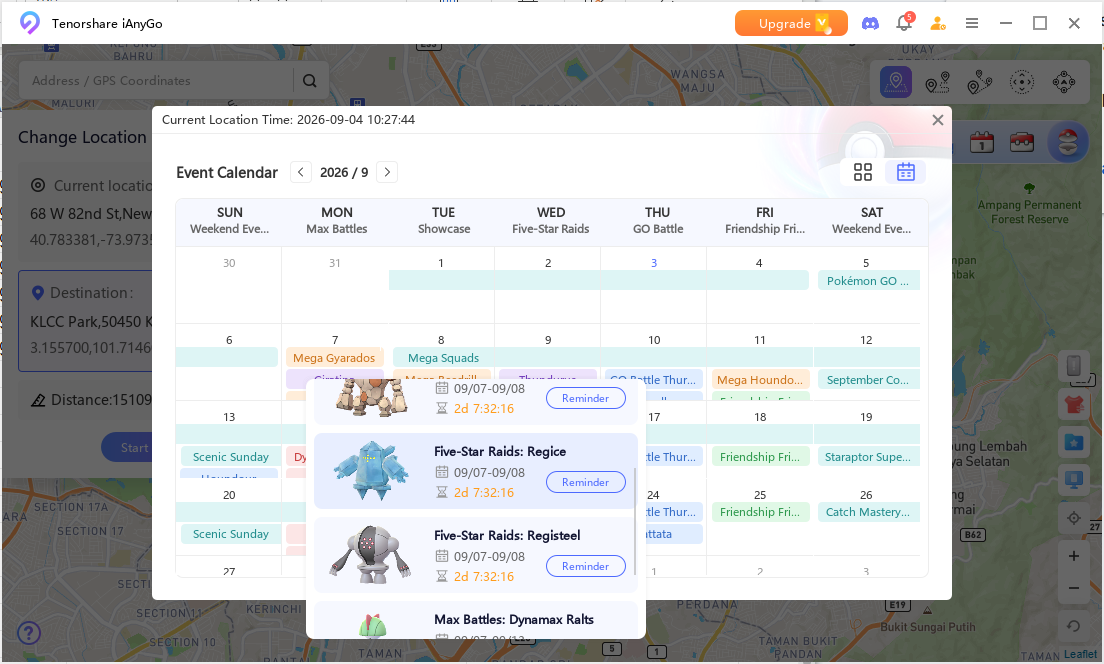Screen dimensions: 1104x664
Task: Open Scenic Sunday event on day 13
Action: click(231, 457)
